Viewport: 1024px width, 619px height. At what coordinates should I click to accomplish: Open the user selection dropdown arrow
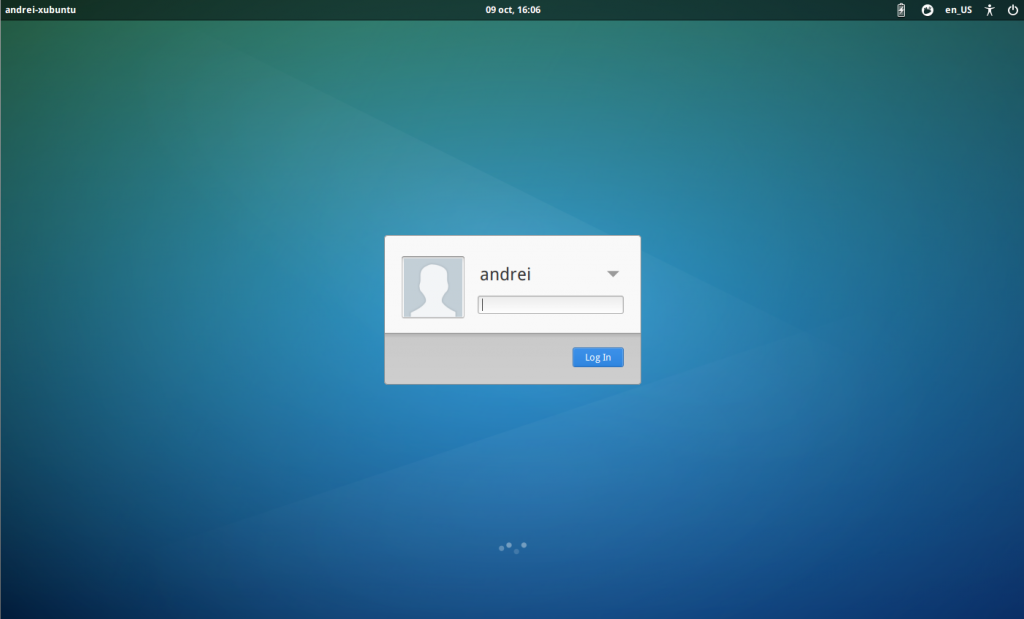tap(613, 272)
